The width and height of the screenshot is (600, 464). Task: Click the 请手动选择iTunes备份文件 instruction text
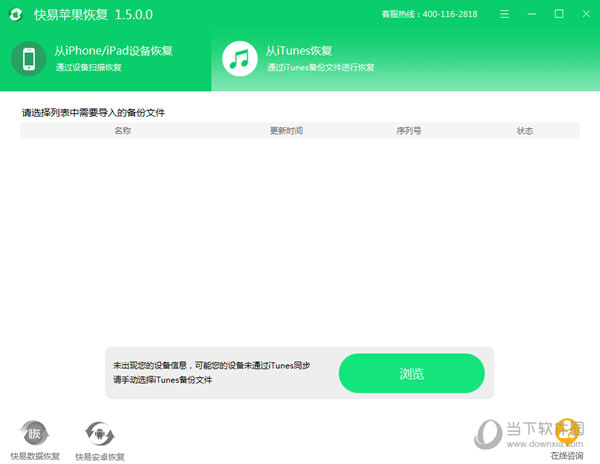[x=162, y=380]
